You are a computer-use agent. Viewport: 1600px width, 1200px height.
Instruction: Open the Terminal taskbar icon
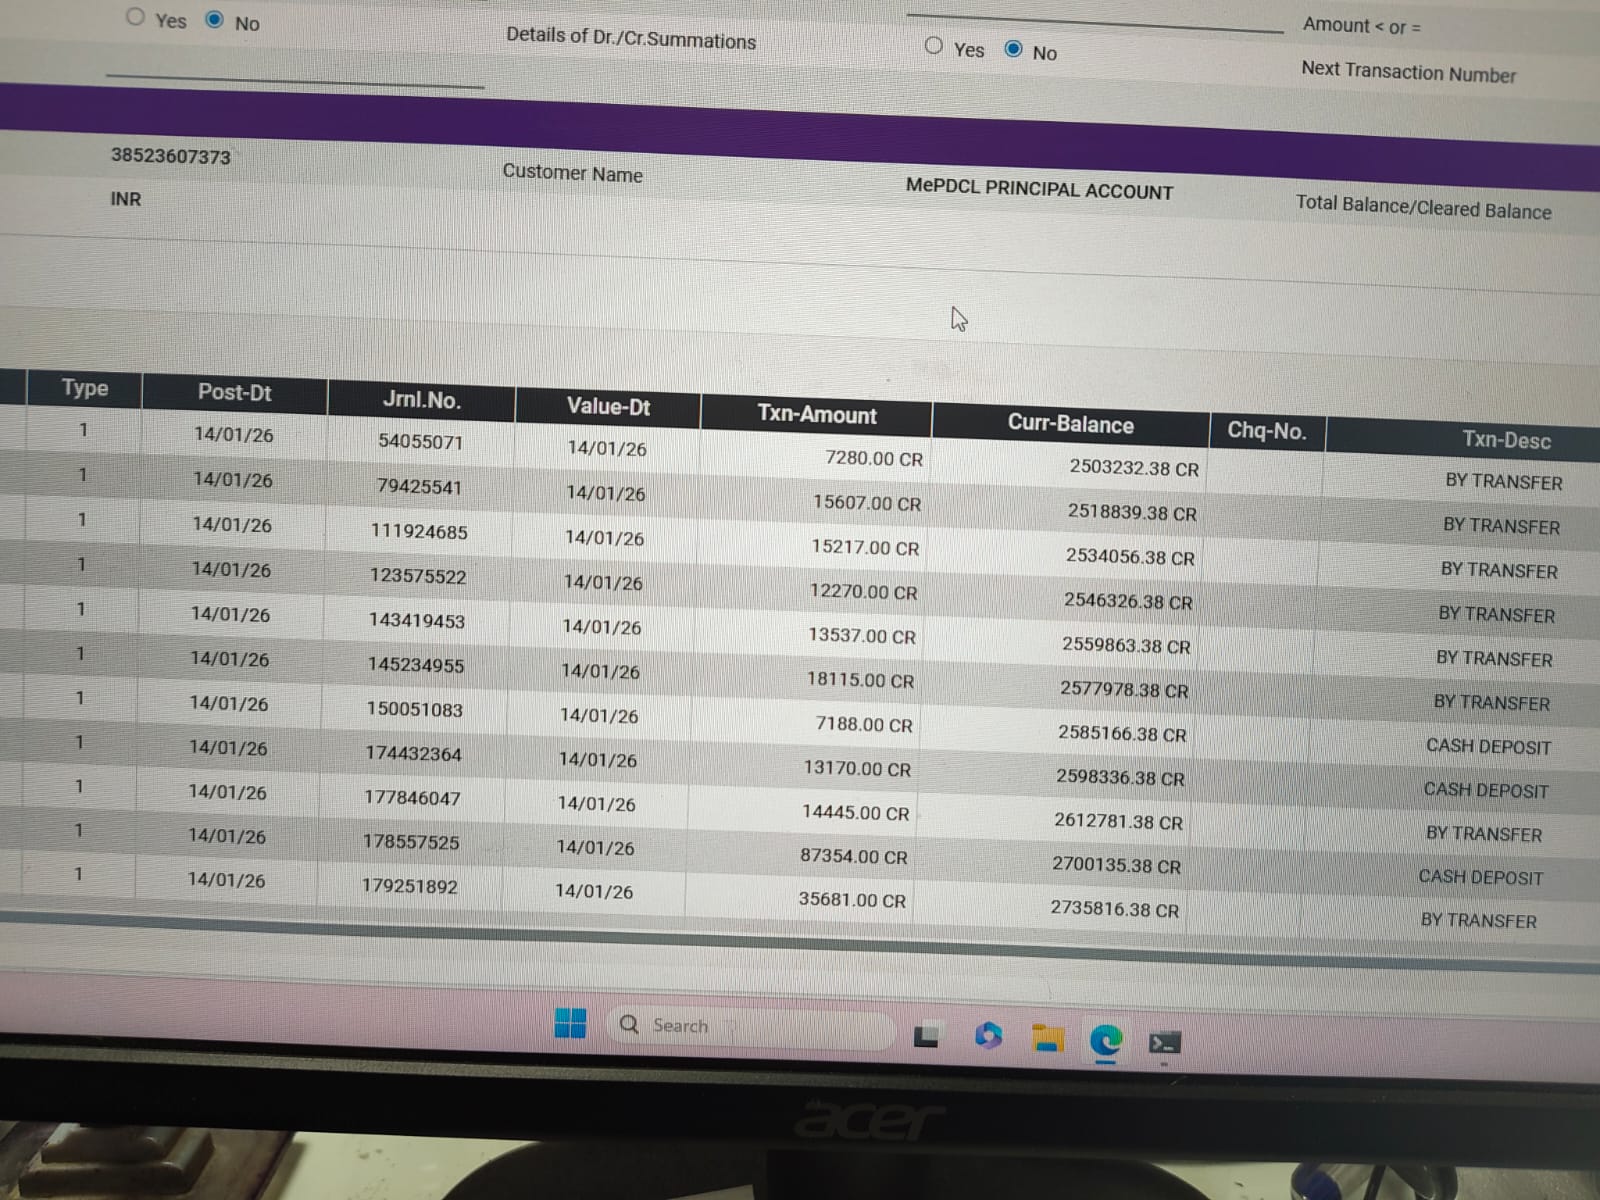coord(1164,1045)
